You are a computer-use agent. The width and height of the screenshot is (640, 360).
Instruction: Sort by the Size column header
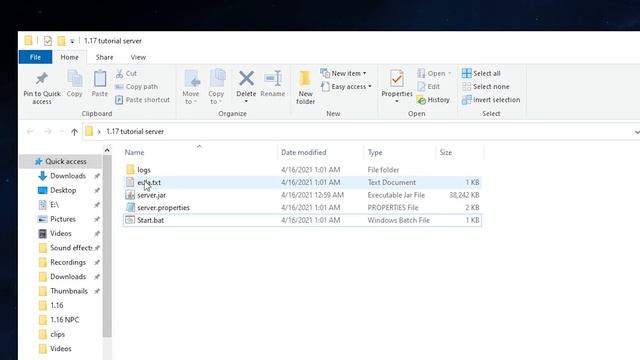tap(446, 152)
